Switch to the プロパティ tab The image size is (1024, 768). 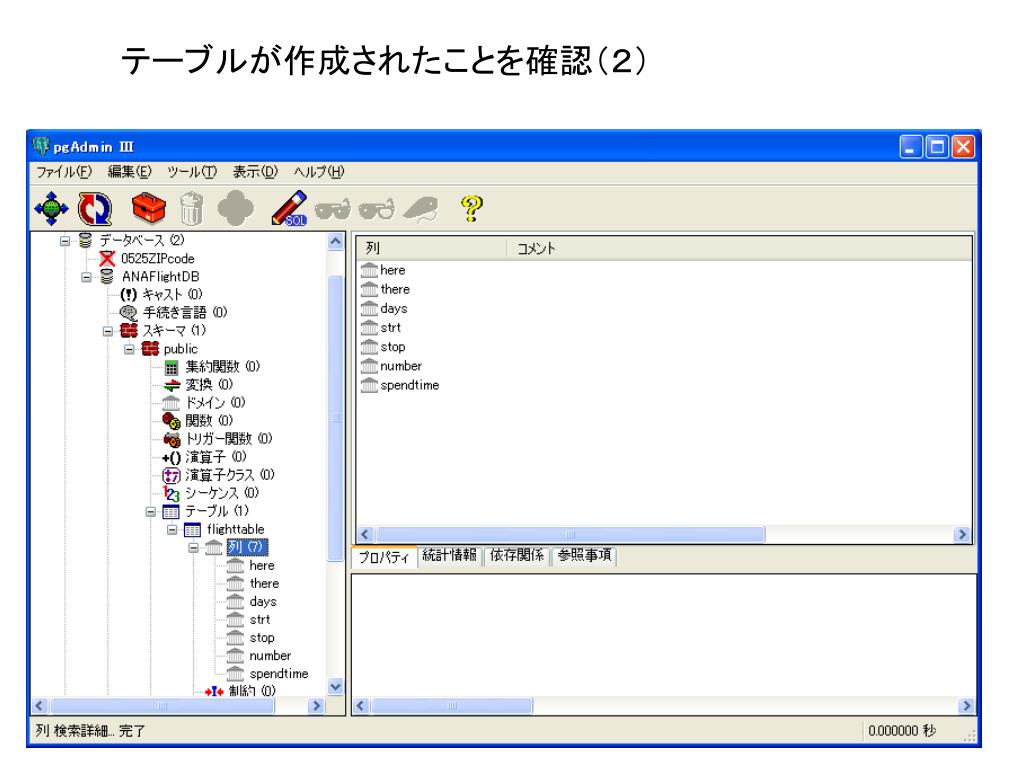(x=384, y=558)
